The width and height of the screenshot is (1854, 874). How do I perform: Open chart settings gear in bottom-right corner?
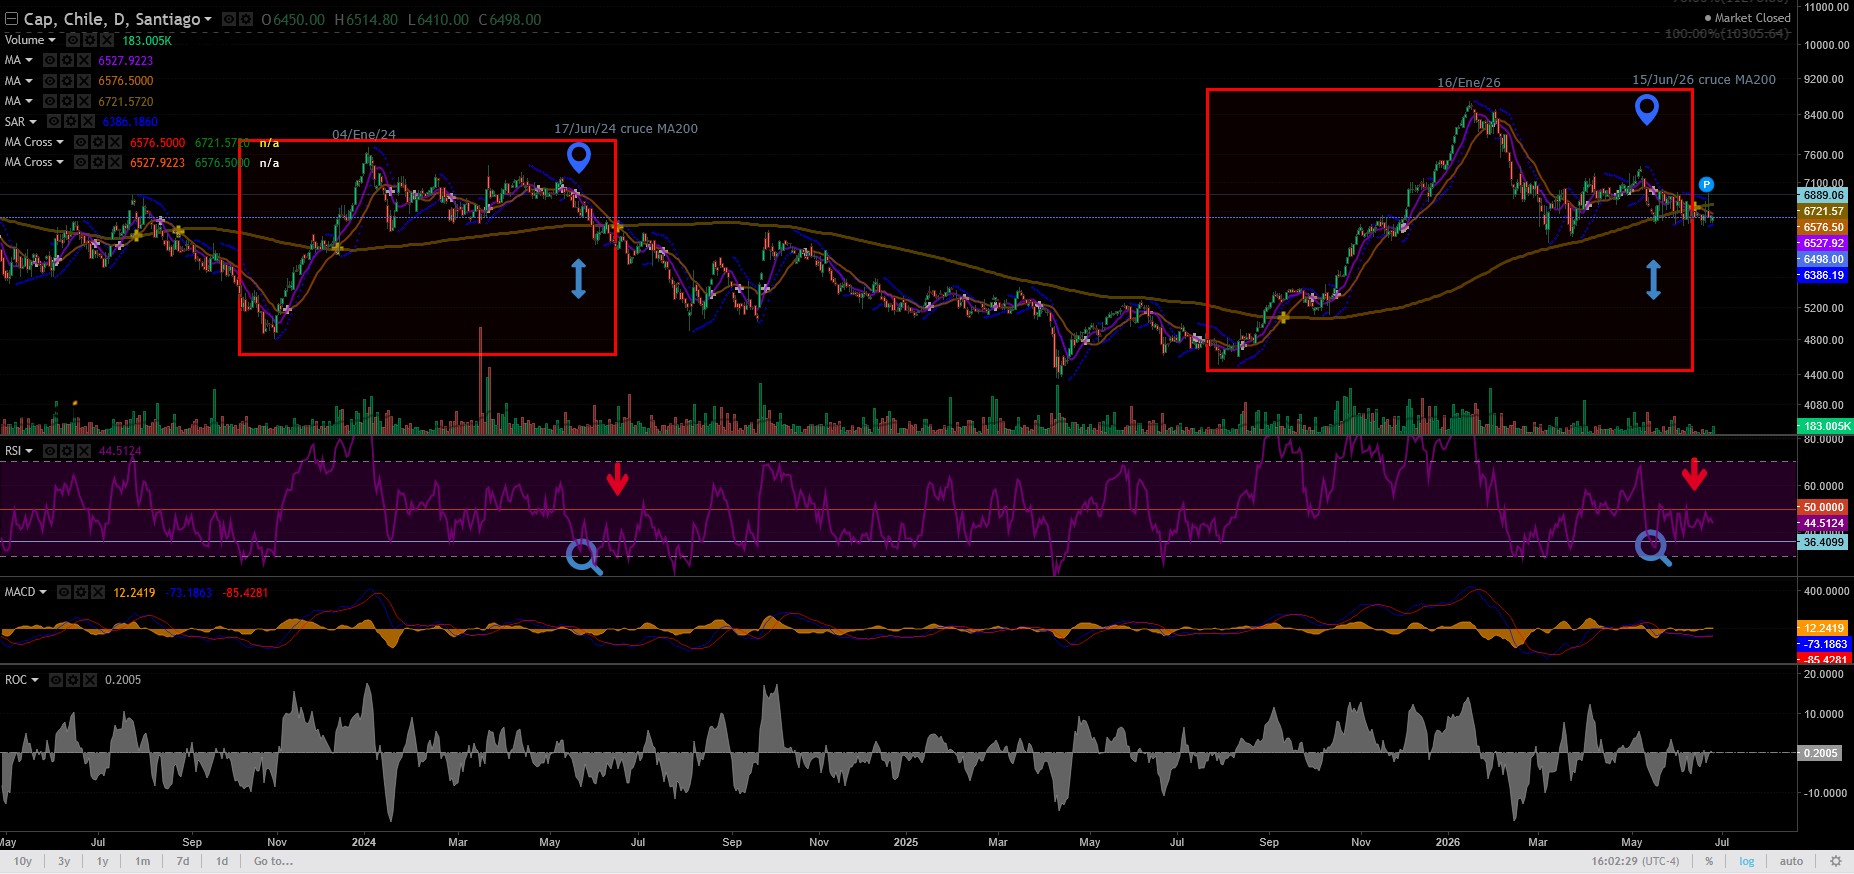point(1835,861)
